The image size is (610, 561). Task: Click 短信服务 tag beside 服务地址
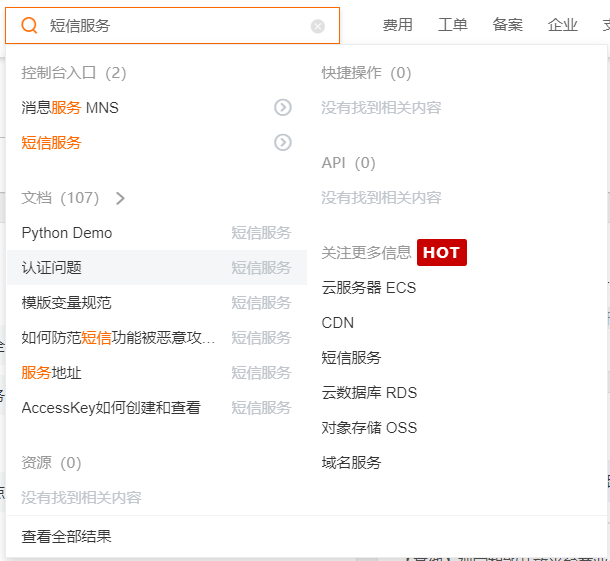click(261, 373)
